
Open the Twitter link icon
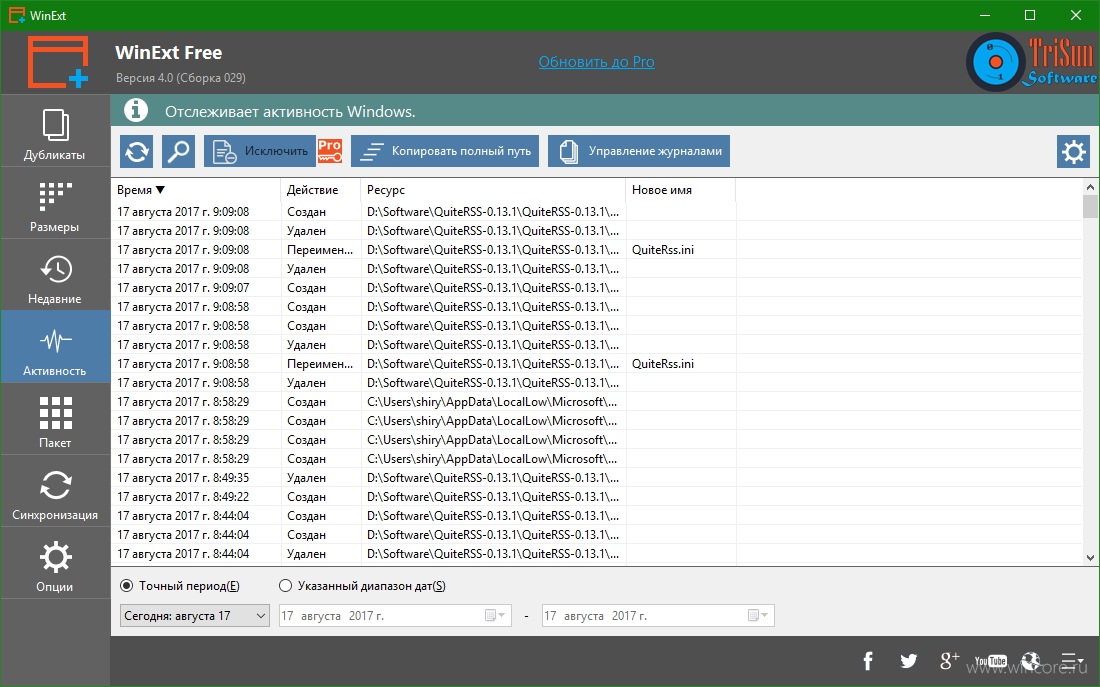coord(908,660)
